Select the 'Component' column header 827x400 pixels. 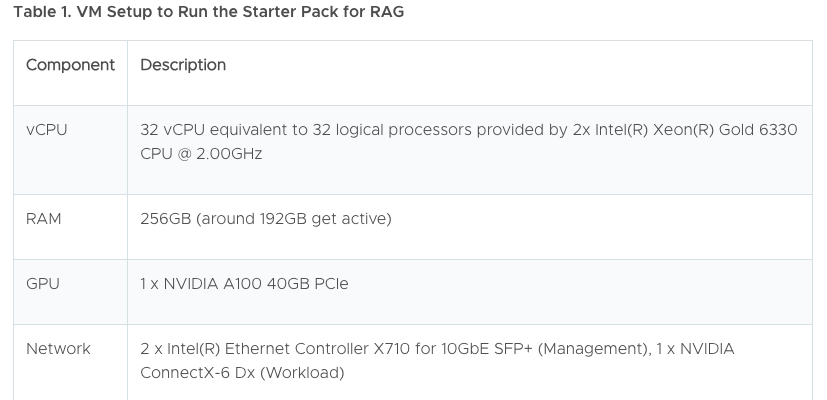click(x=70, y=65)
